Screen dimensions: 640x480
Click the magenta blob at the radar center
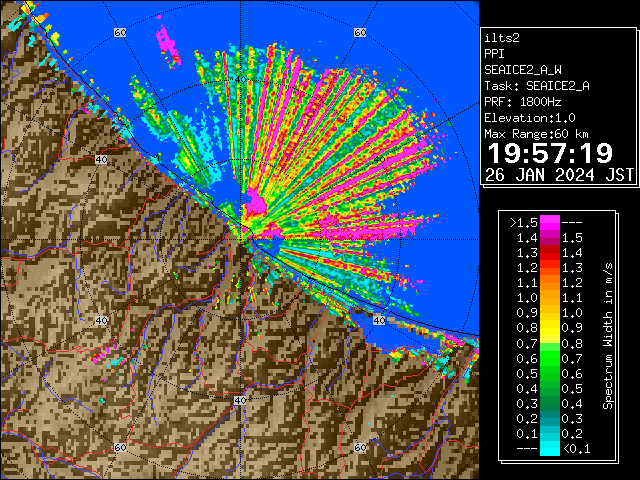pyautogui.click(x=256, y=202)
